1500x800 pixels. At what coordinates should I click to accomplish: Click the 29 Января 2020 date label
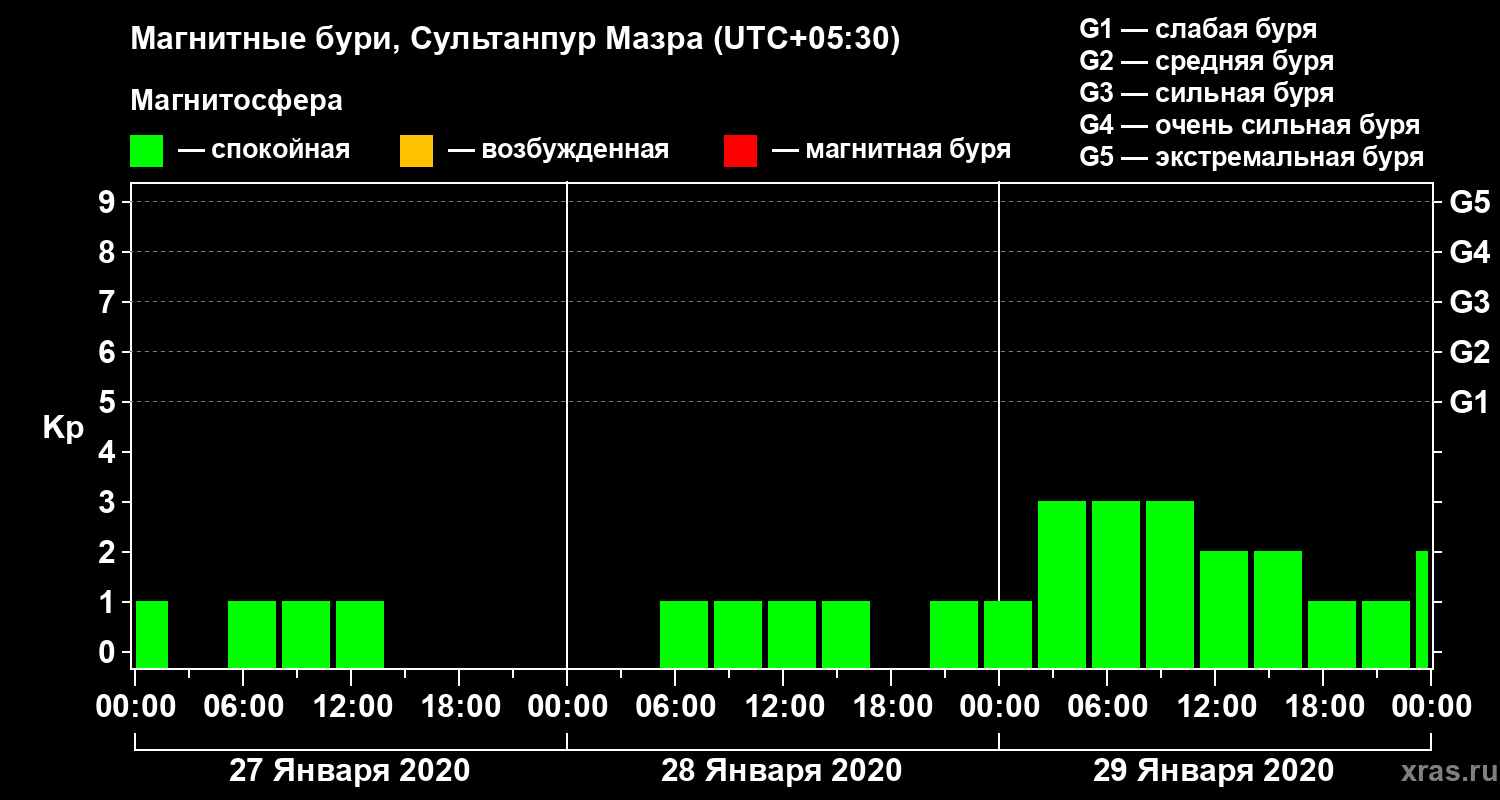pos(1213,771)
